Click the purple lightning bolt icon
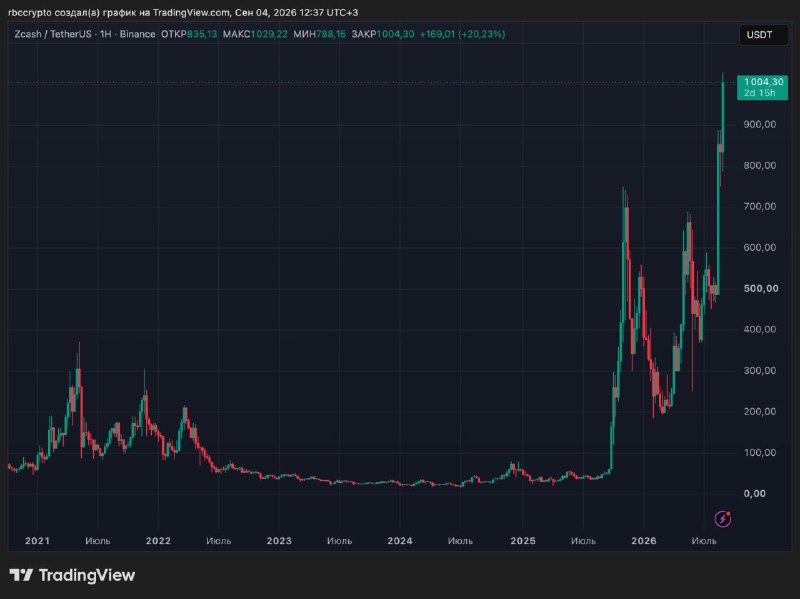This screenshot has height=599, width=800. (722, 519)
